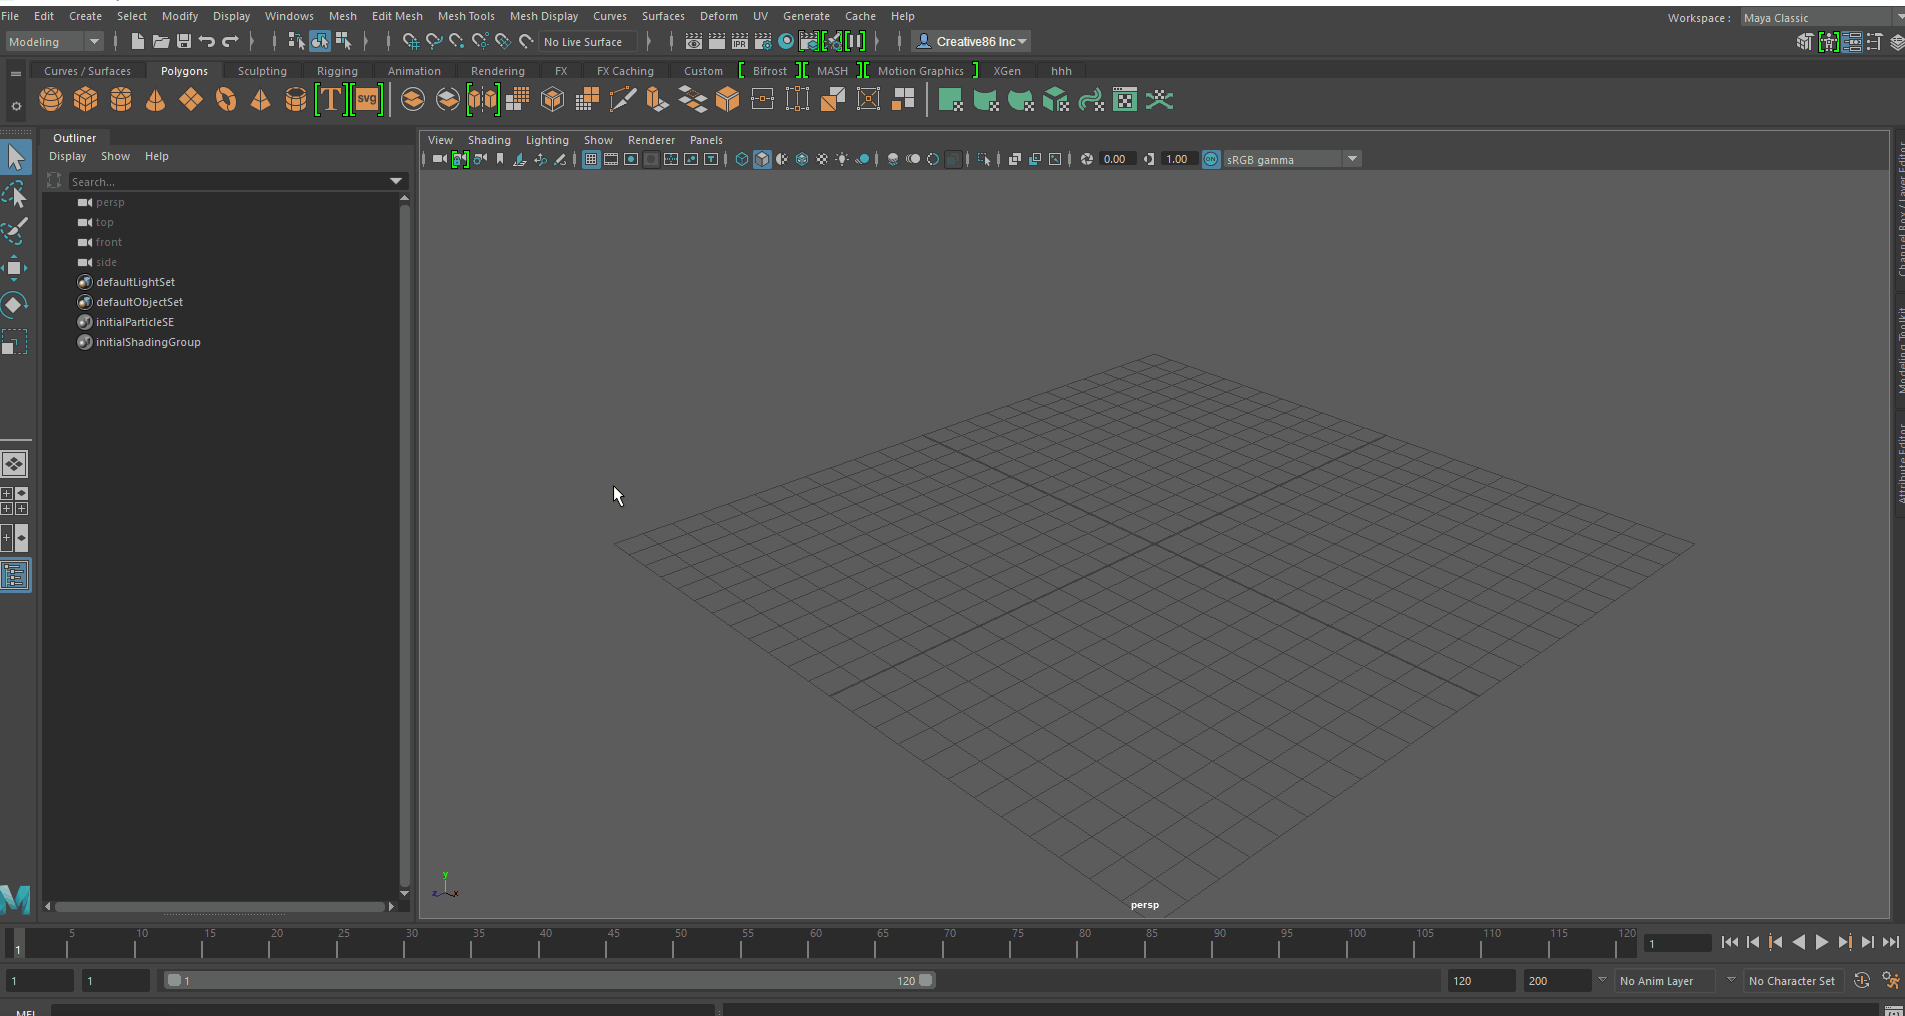Play the animation forwards
This screenshot has height=1016, width=1905.
point(1822,942)
